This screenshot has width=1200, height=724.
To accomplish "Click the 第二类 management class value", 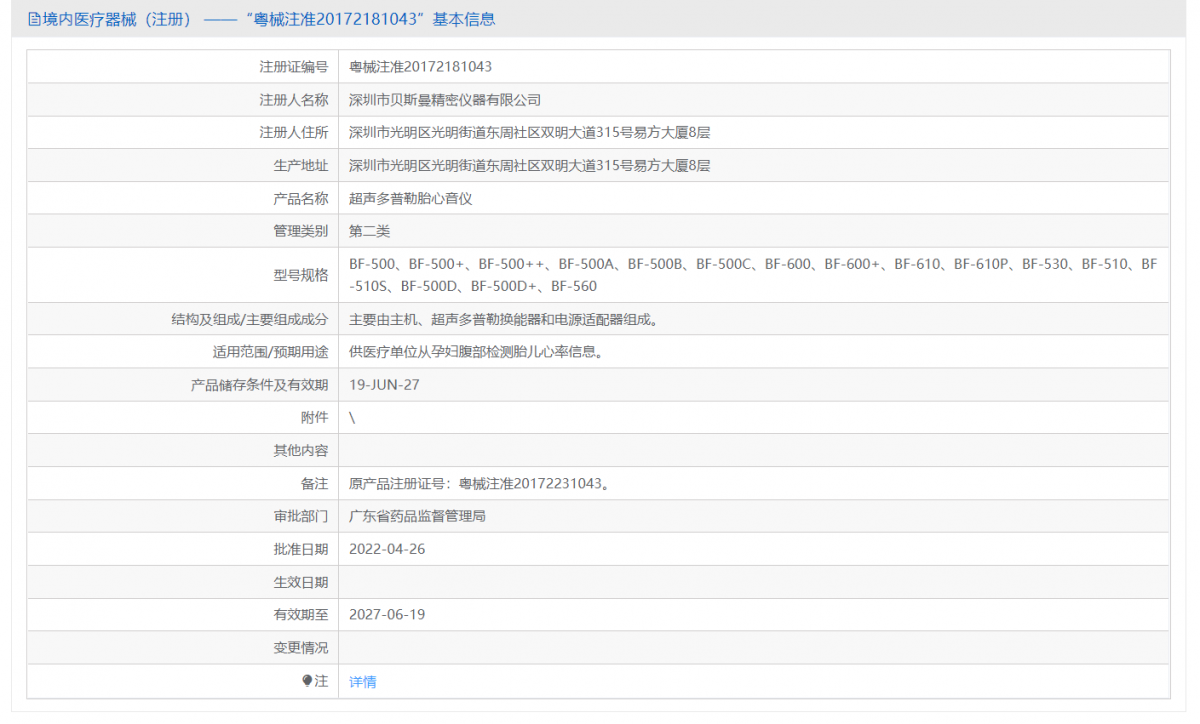I will coord(369,231).
